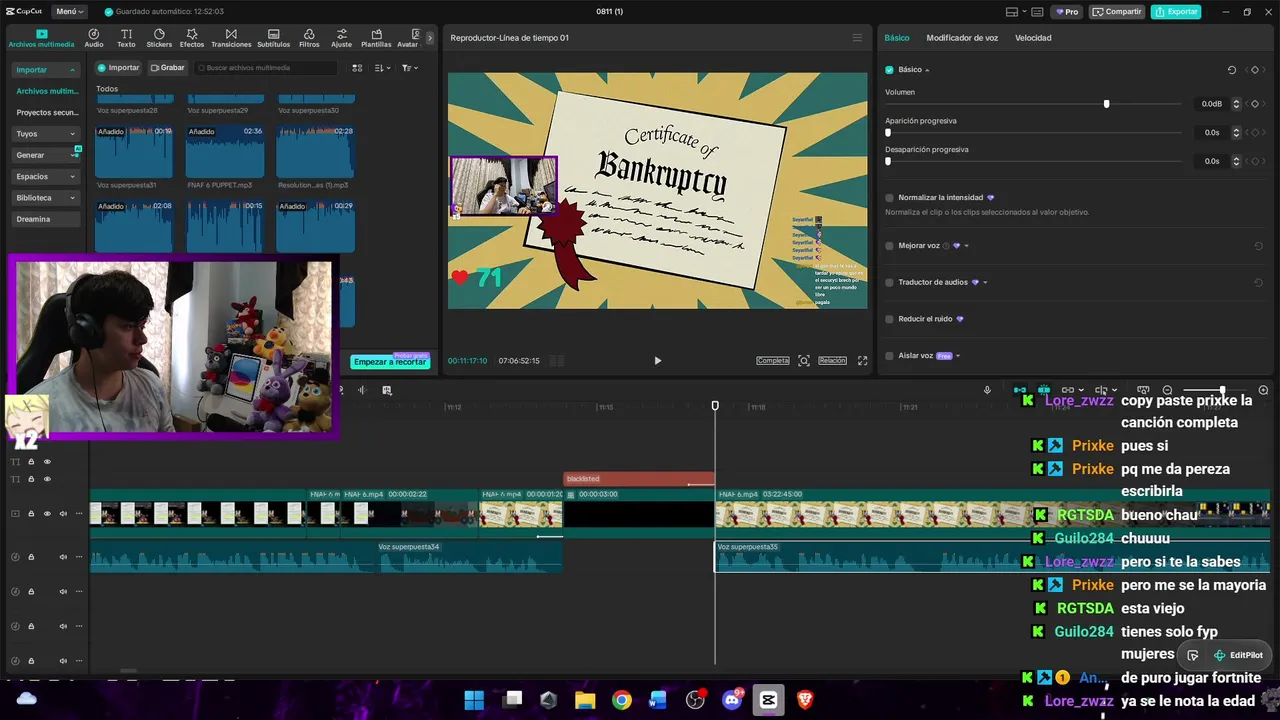Open the Menú dropdown

pos(70,12)
